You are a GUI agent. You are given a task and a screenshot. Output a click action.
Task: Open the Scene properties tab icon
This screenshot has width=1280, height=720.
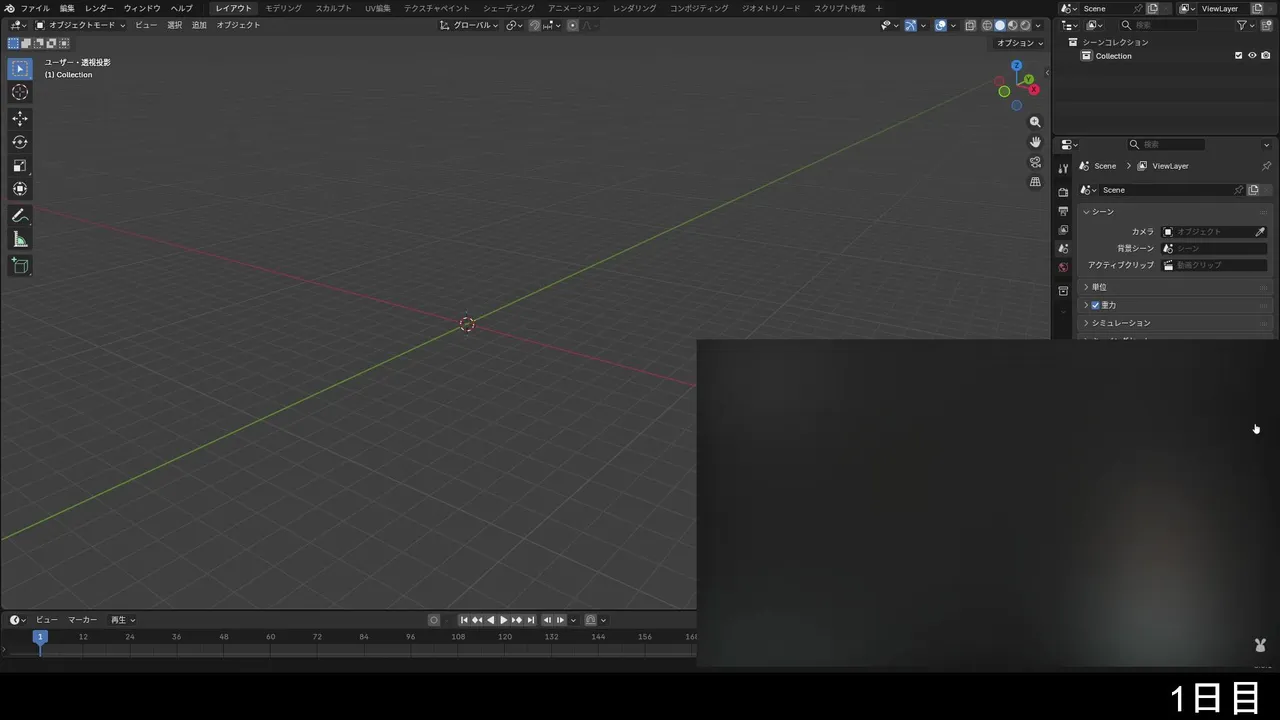point(1063,248)
